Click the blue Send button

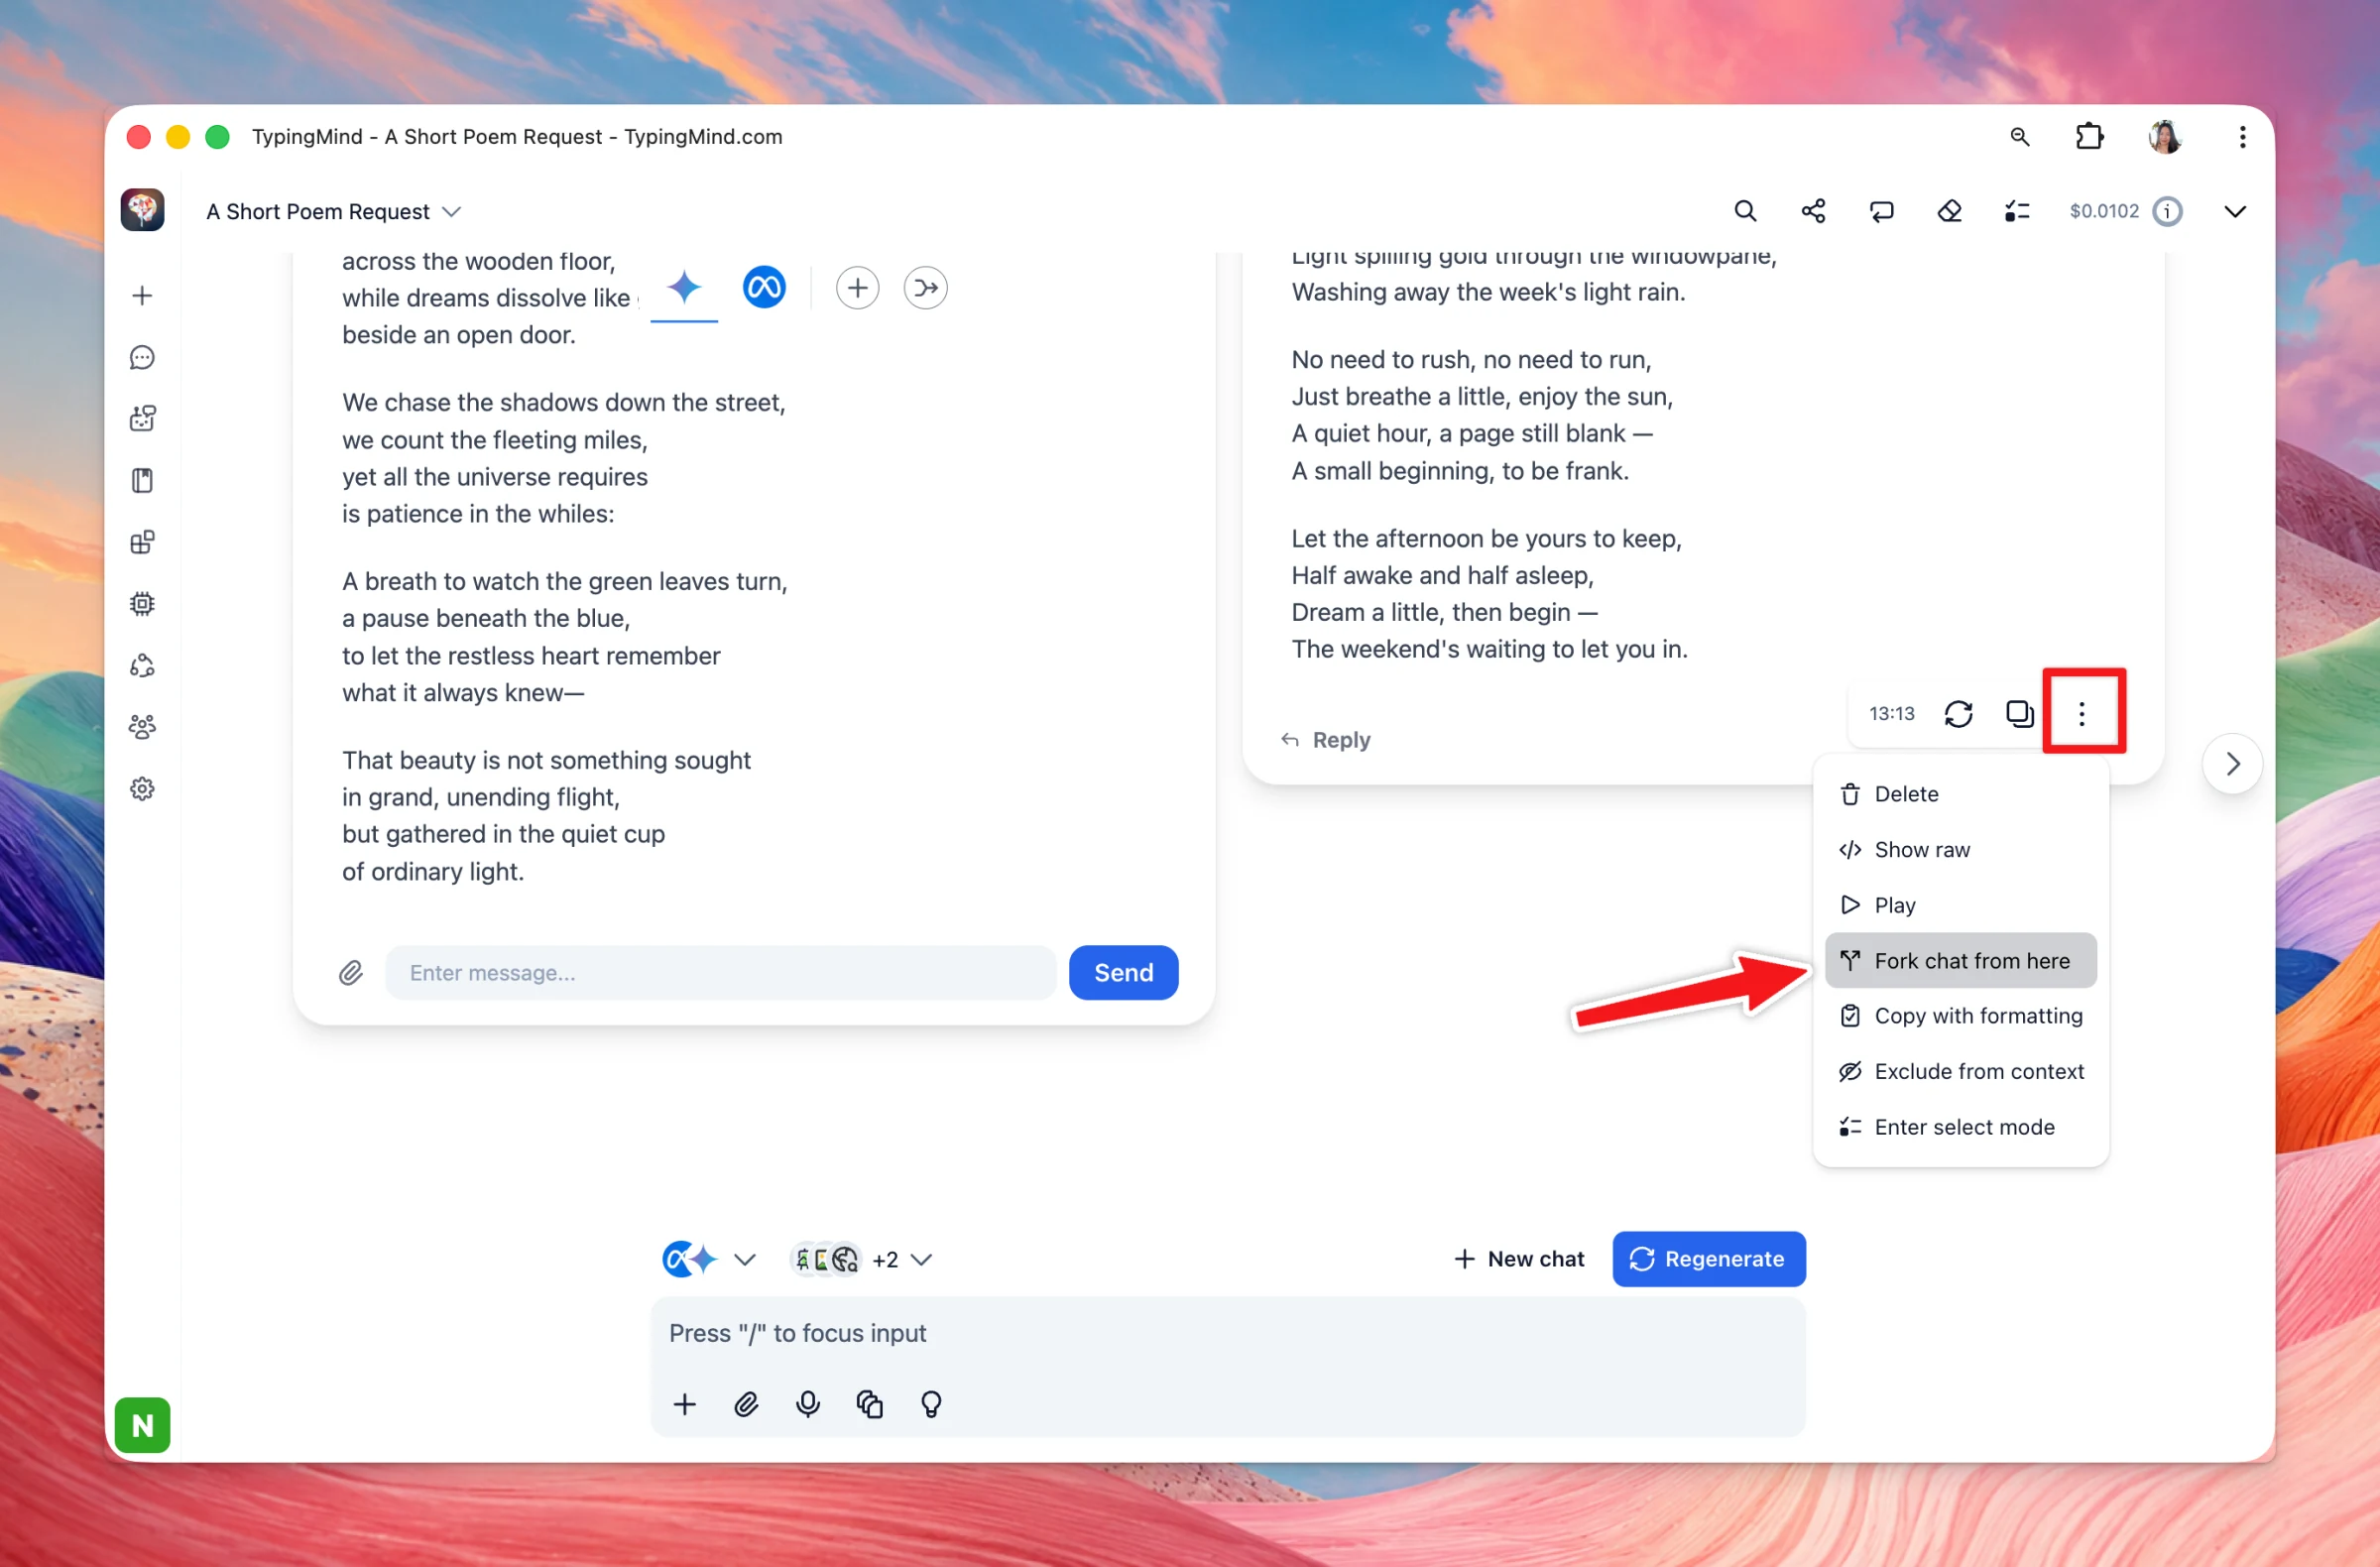point(1123,972)
